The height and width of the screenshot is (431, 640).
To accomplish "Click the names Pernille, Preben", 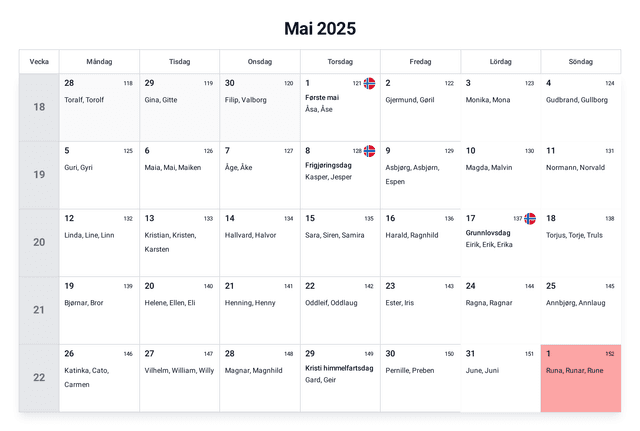I will pos(410,370).
